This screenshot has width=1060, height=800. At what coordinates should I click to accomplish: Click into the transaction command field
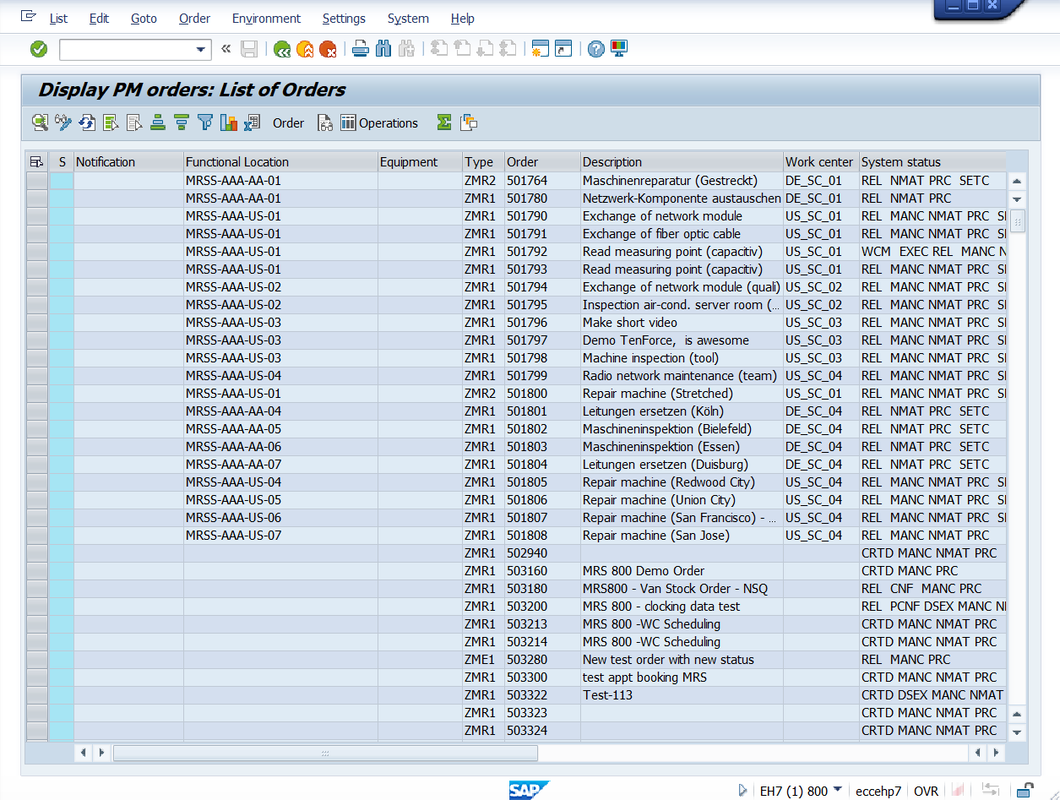click(127, 49)
